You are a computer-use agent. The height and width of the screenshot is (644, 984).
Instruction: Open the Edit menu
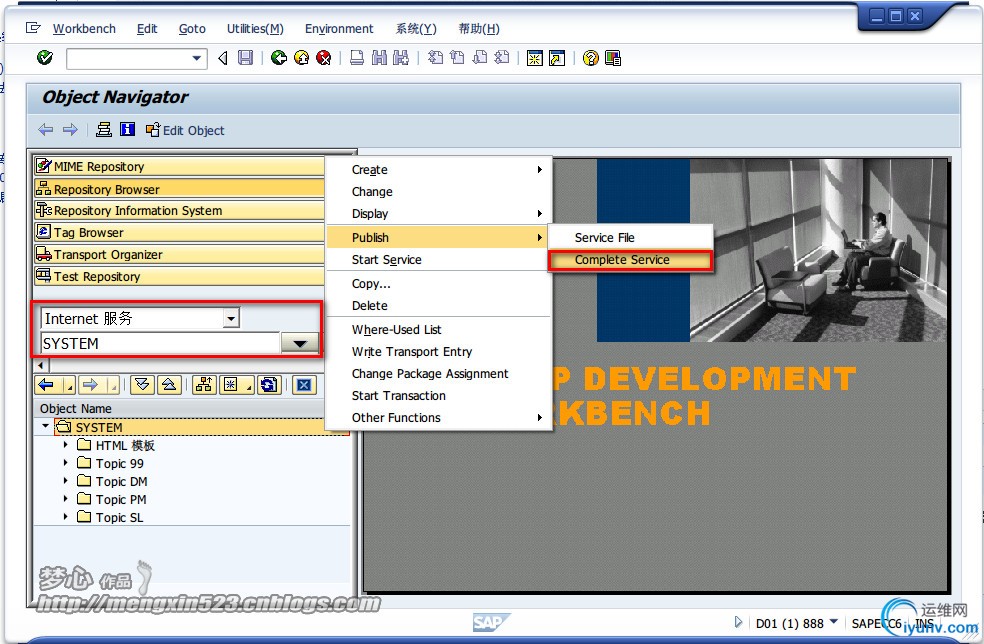coord(147,29)
